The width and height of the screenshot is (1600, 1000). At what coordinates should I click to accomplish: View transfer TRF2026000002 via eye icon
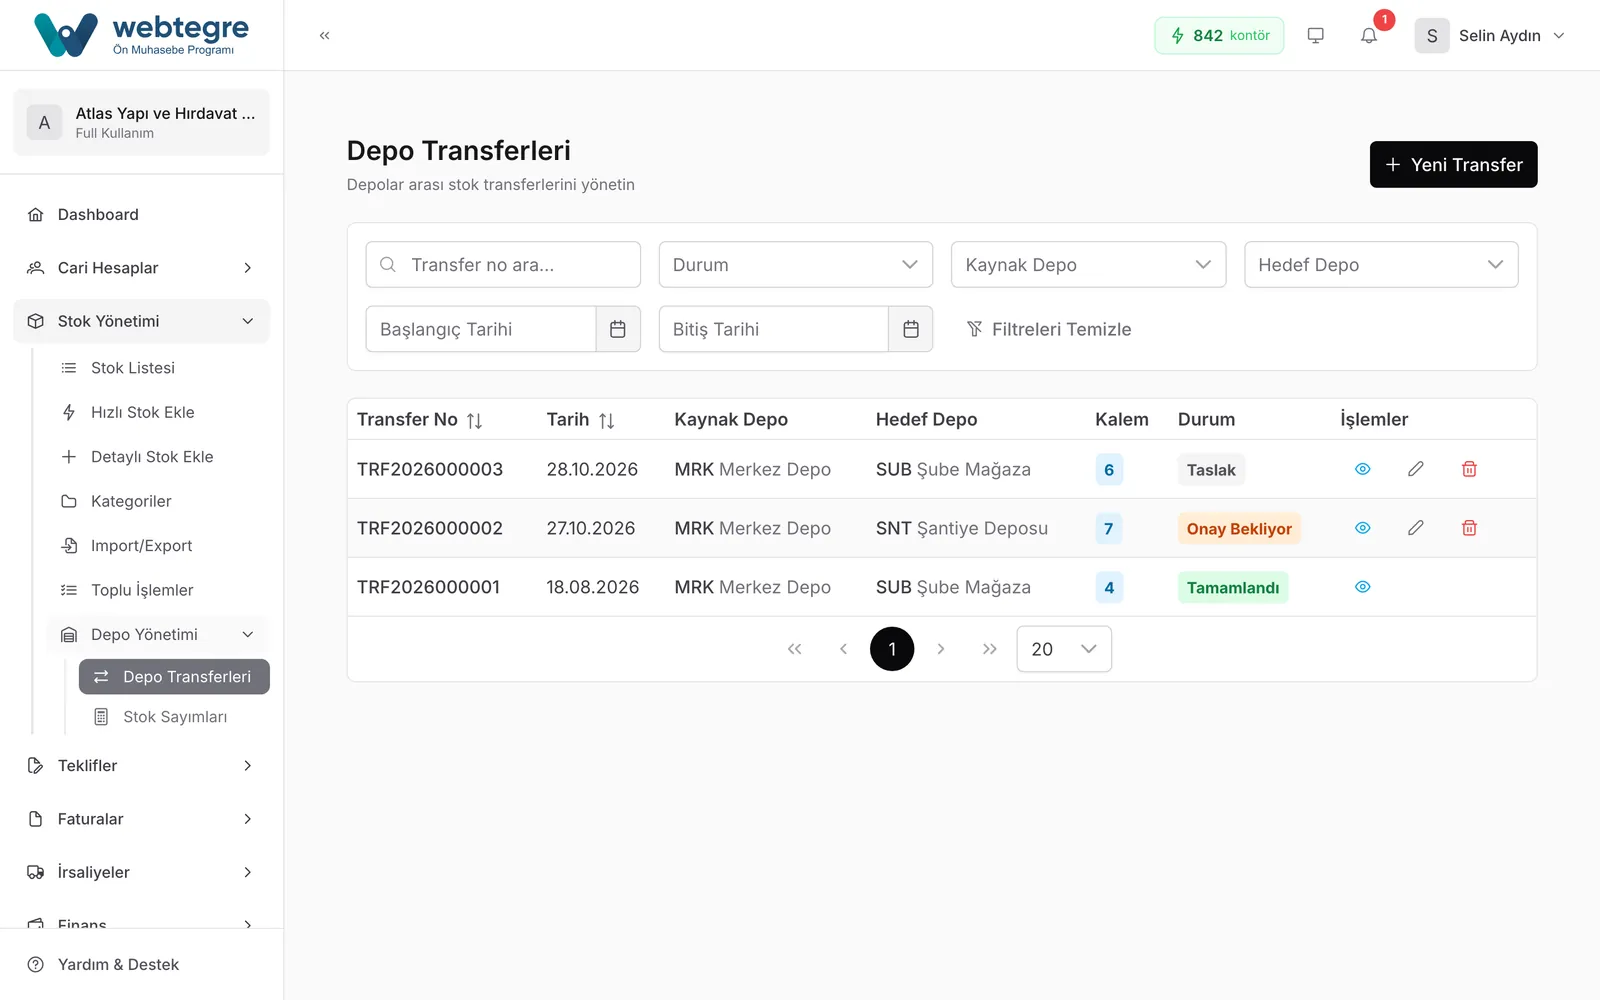(1362, 528)
